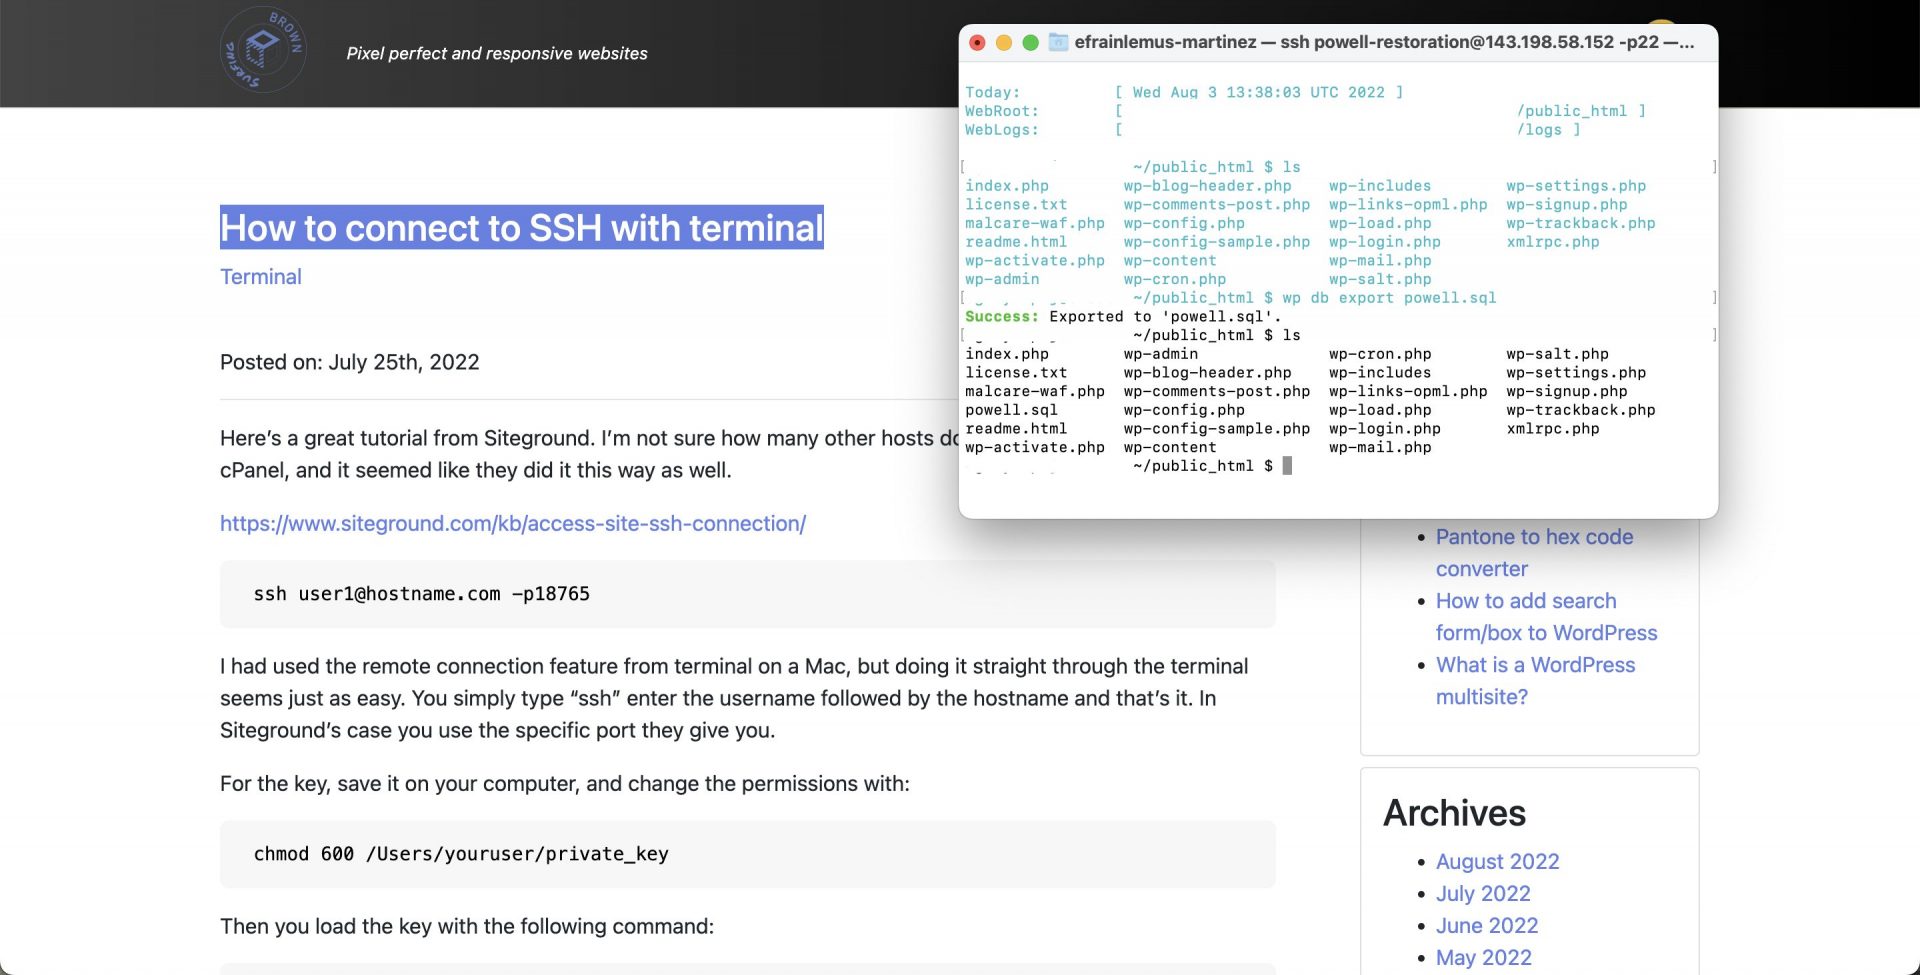This screenshot has height=975, width=1920.
Task: Open June 2022 archive
Action: (x=1487, y=926)
